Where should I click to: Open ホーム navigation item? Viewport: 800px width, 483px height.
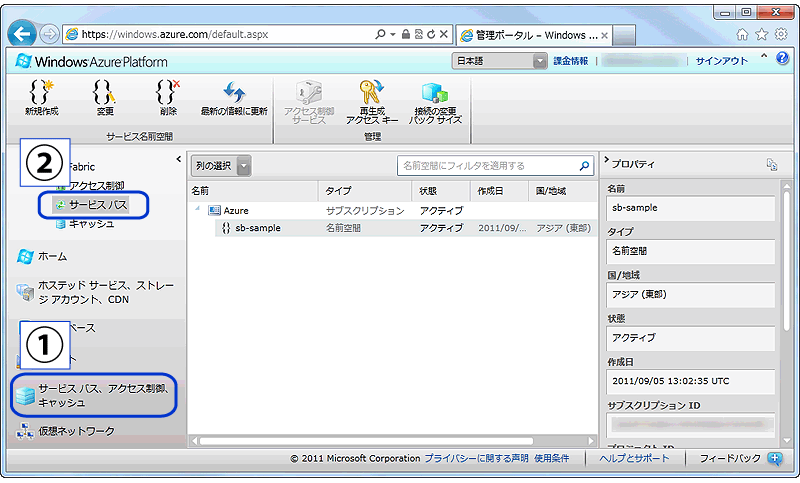pyautogui.click(x=42, y=256)
